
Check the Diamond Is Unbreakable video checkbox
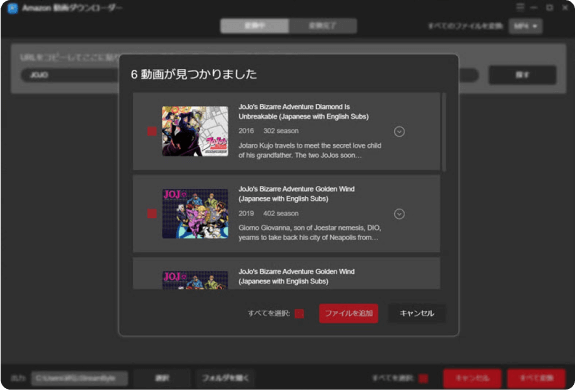(152, 131)
